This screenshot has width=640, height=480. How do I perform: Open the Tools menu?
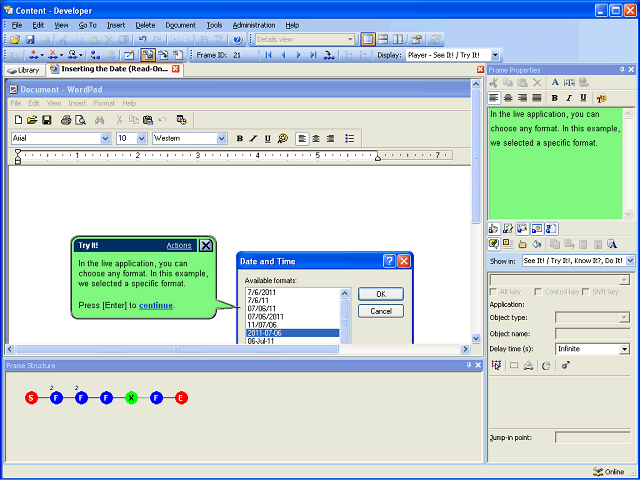214,25
